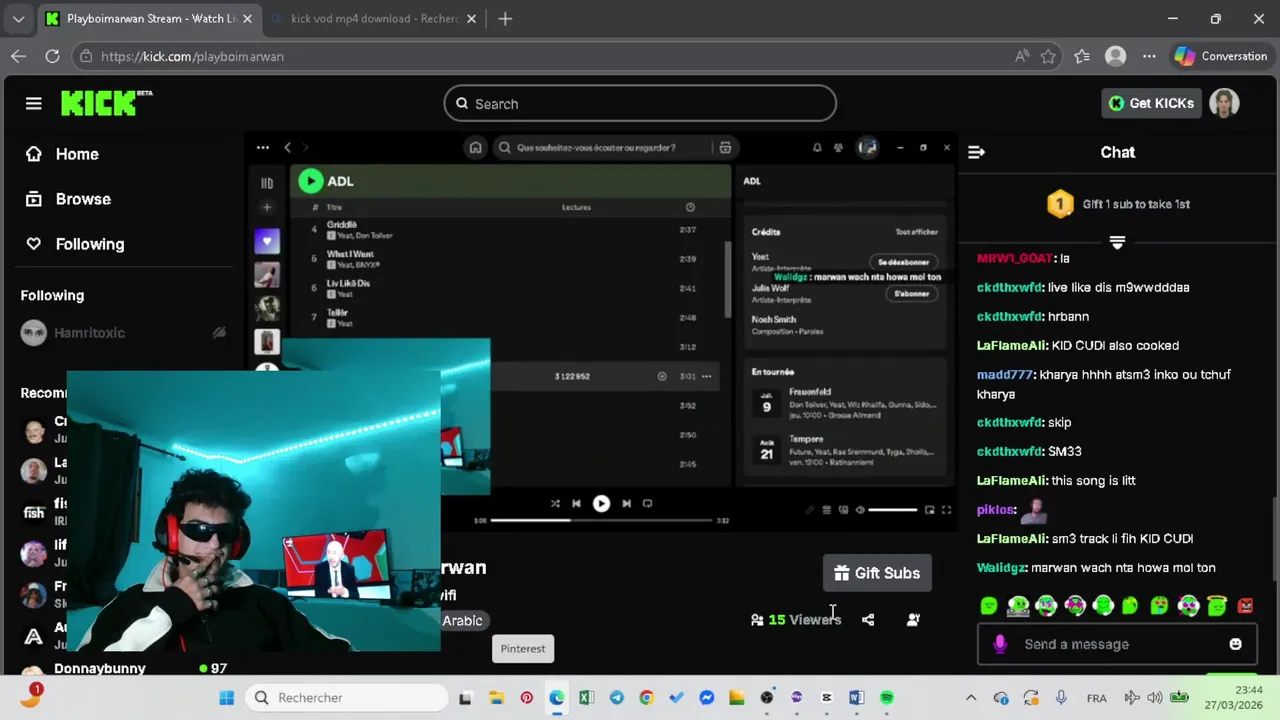Click LaFlameAli username in KID CUDI also cooked message
Image resolution: width=1280 pixels, height=720 pixels.
[1012, 346]
